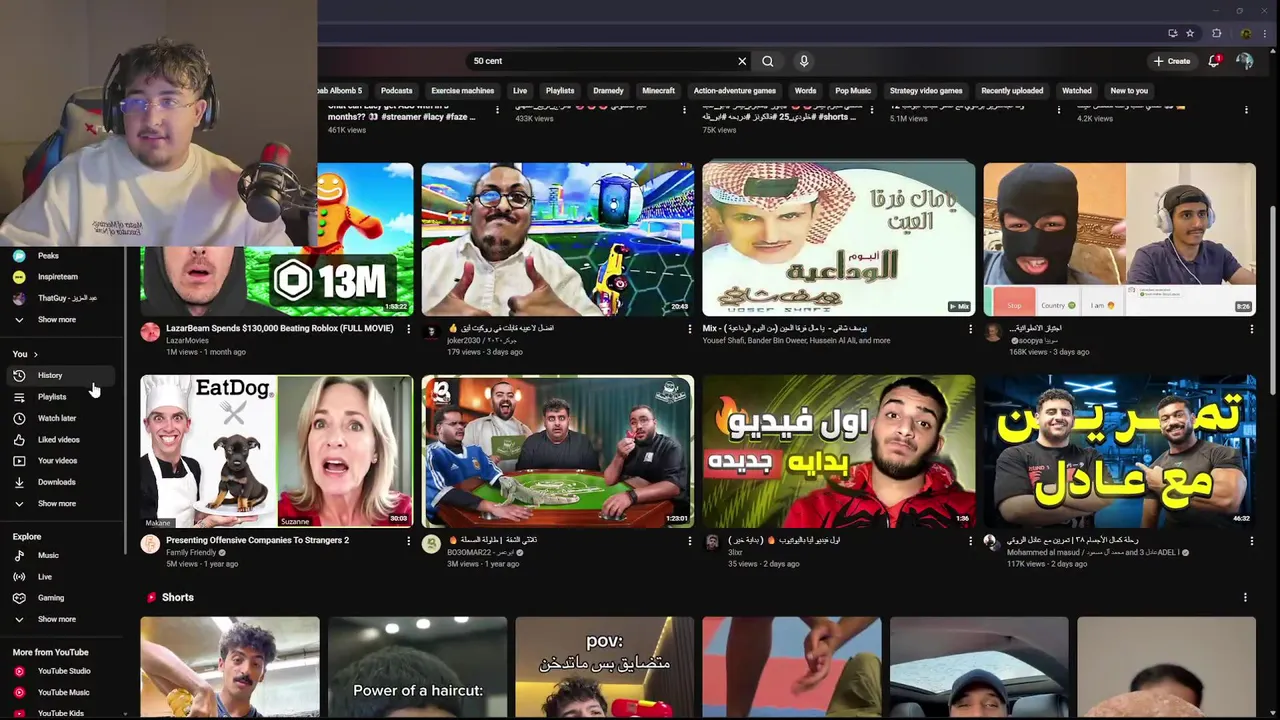Screen dimensions: 1280x720
Task: Open the pov Short thumbnail
Action: (605, 668)
